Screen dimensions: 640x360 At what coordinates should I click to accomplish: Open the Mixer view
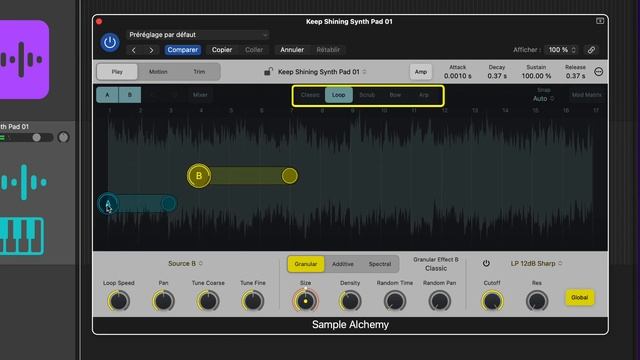coord(200,95)
